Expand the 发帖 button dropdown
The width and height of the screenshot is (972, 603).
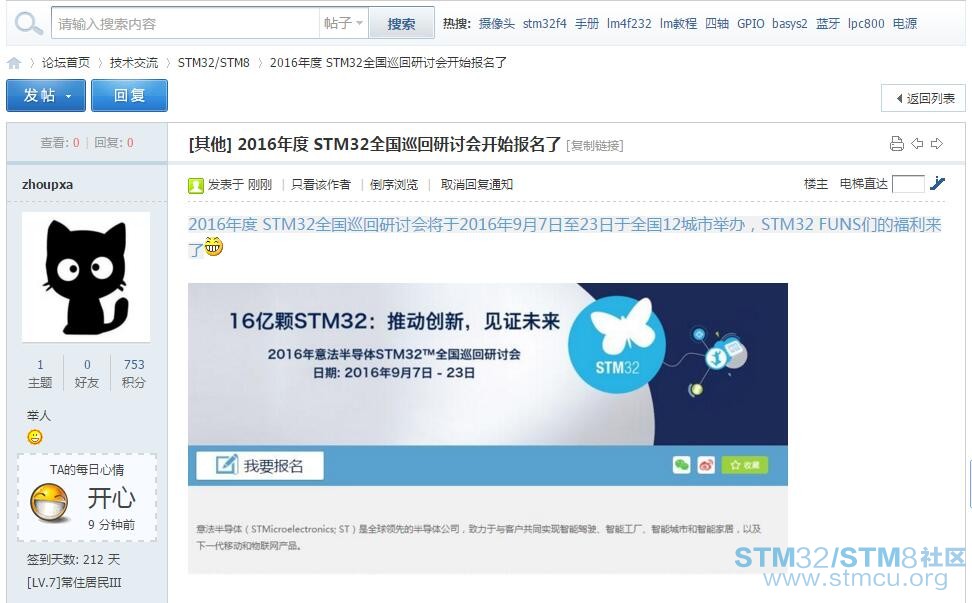tap(68, 96)
